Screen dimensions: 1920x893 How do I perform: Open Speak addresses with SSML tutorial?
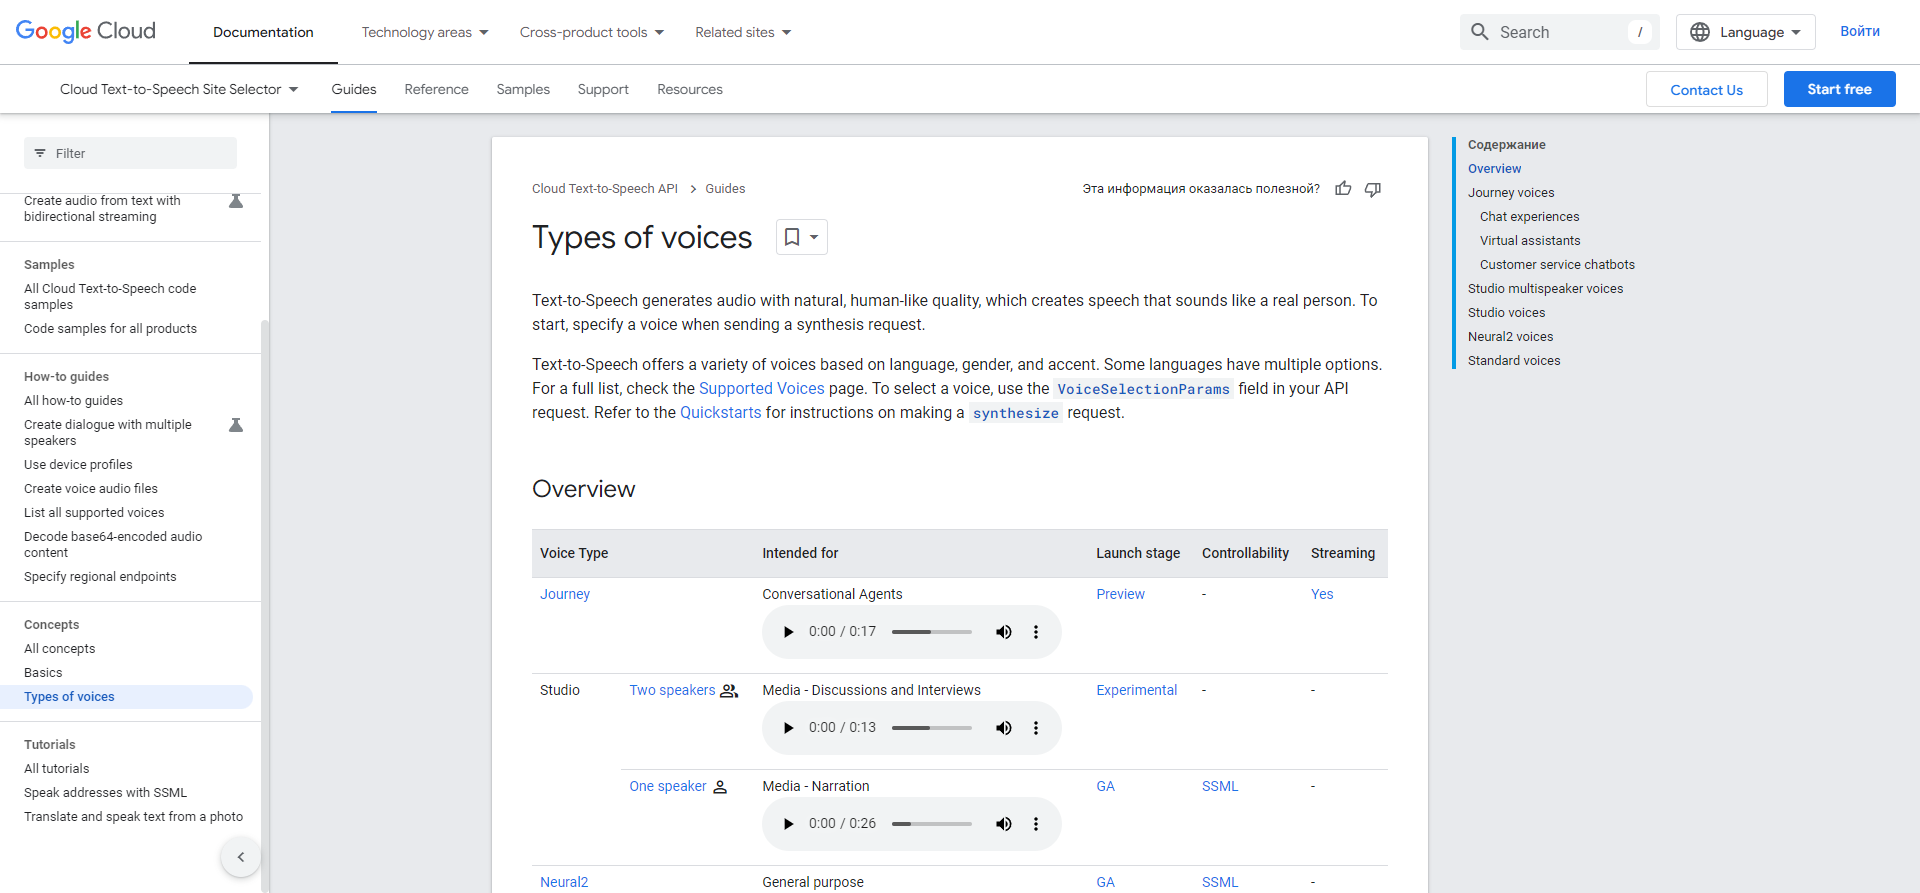pyautogui.click(x=105, y=793)
